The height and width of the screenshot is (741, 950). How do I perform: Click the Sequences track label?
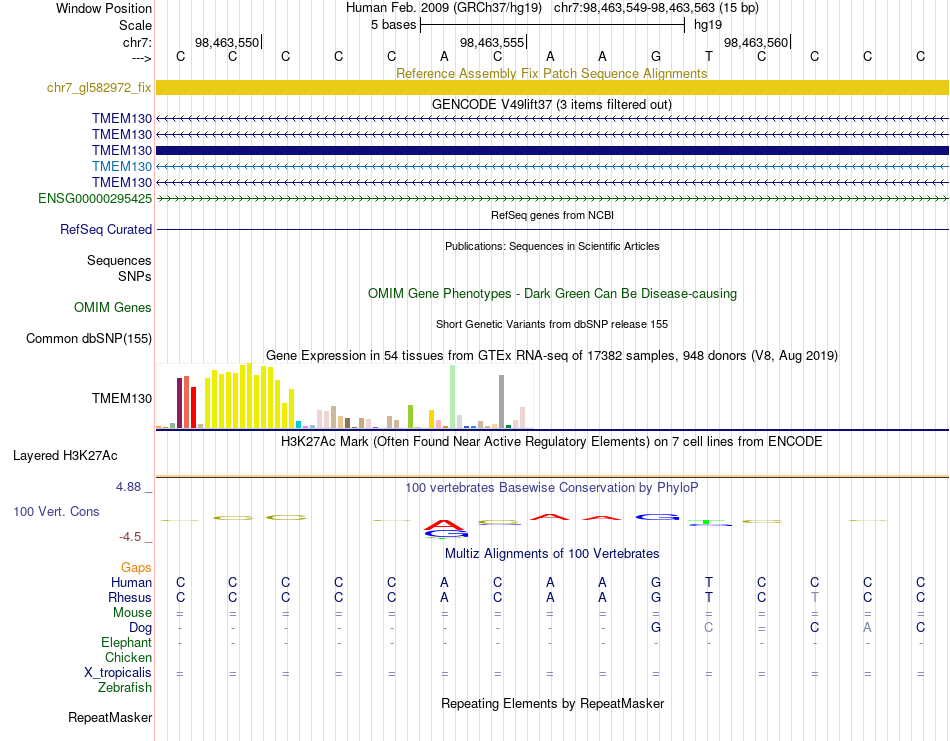(x=119, y=260)
